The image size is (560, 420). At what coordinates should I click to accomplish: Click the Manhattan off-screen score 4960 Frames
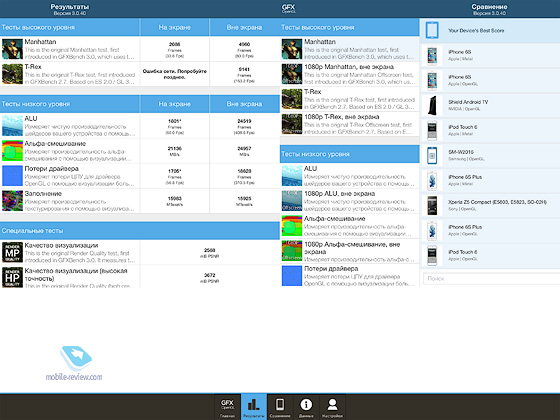coord(244,50)
